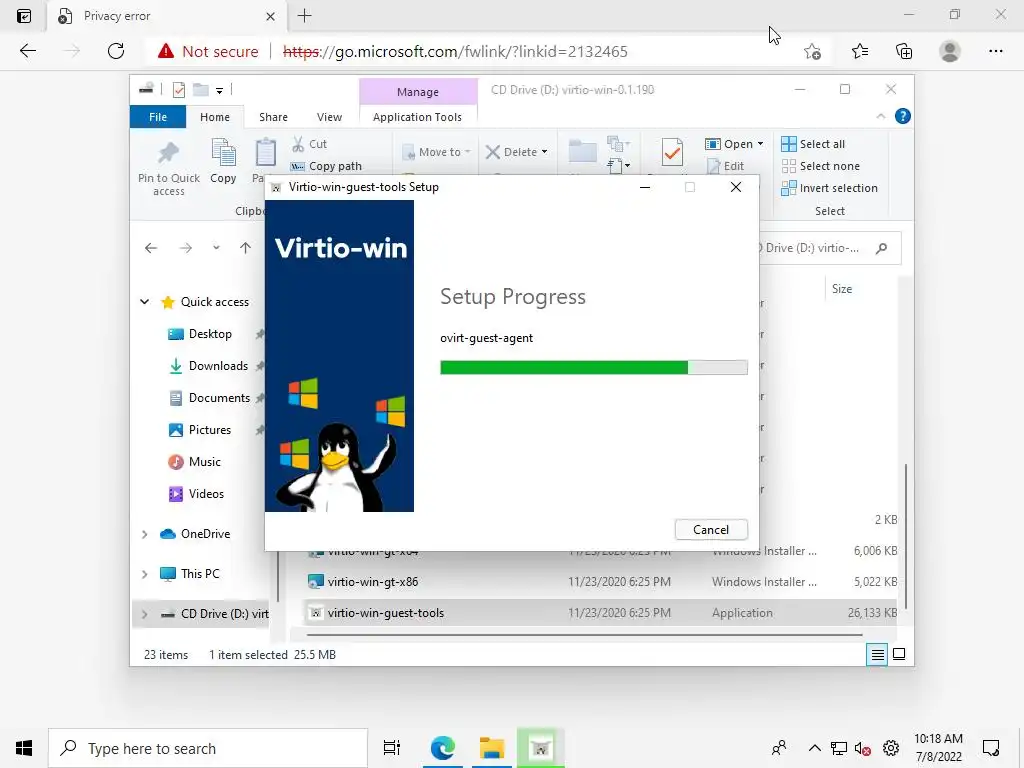Go up one folder level
Screen dimensions: 1024x768
pos(245,248)
